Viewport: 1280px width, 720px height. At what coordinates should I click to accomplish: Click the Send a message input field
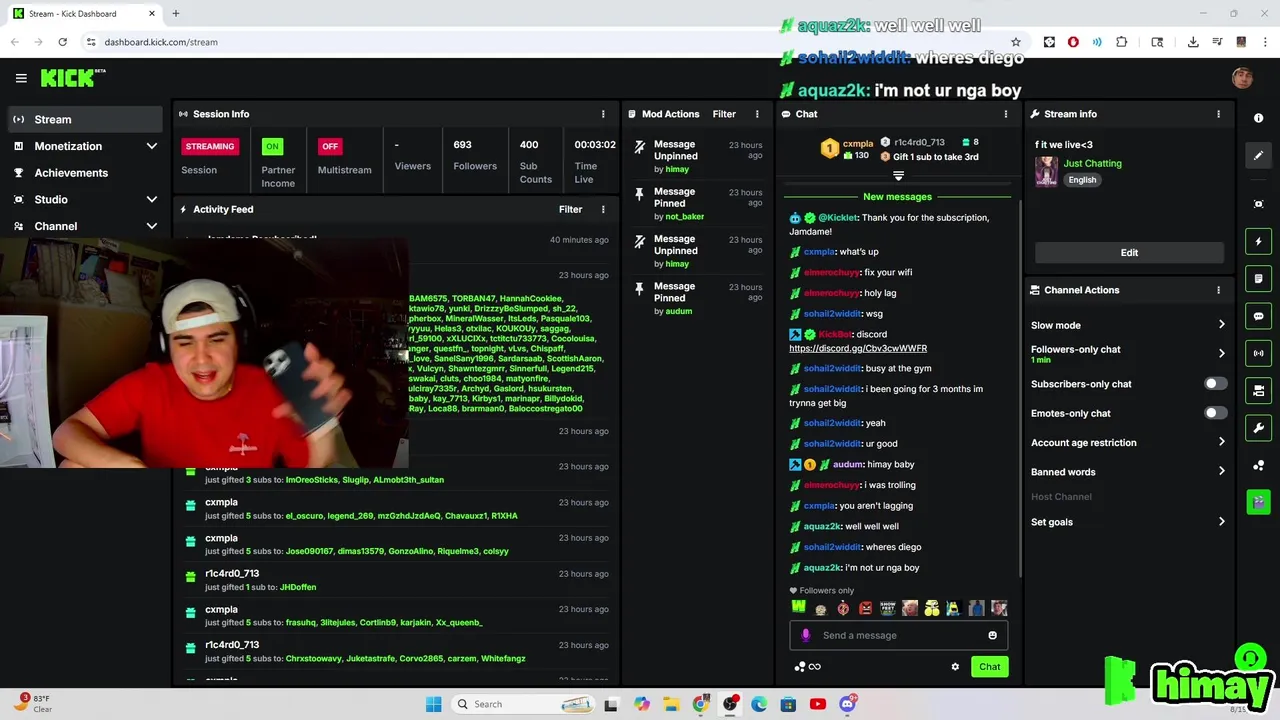point(898,635)
